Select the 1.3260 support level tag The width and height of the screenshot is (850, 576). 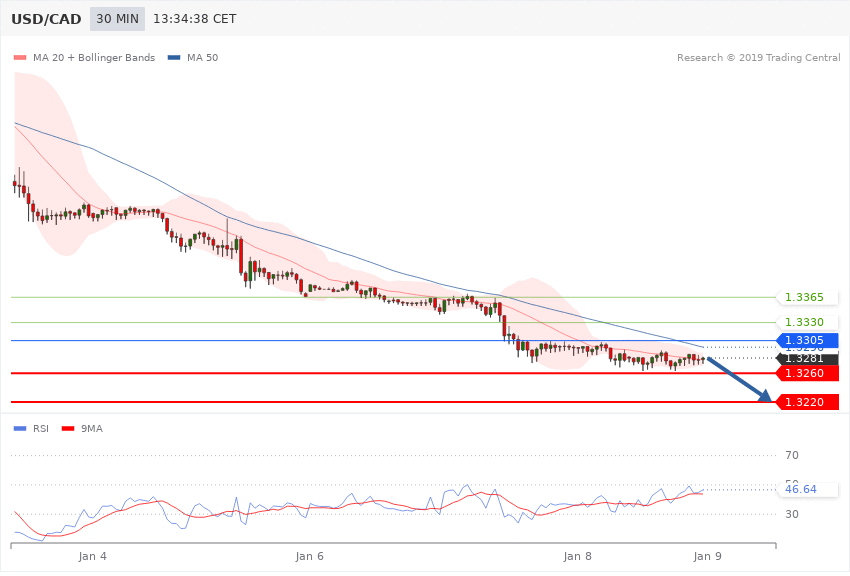pyautogui.click(x=808, y=373)
